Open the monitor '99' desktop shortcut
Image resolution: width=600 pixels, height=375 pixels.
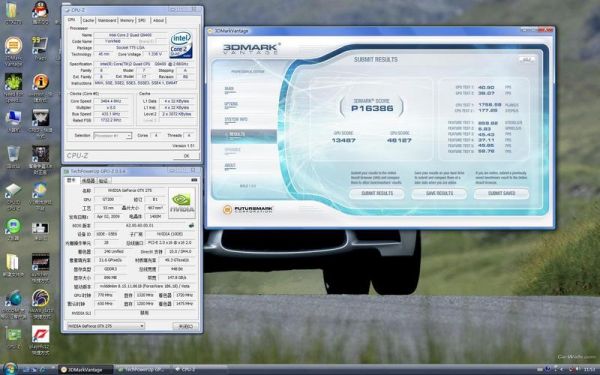(x=40, y=46)
